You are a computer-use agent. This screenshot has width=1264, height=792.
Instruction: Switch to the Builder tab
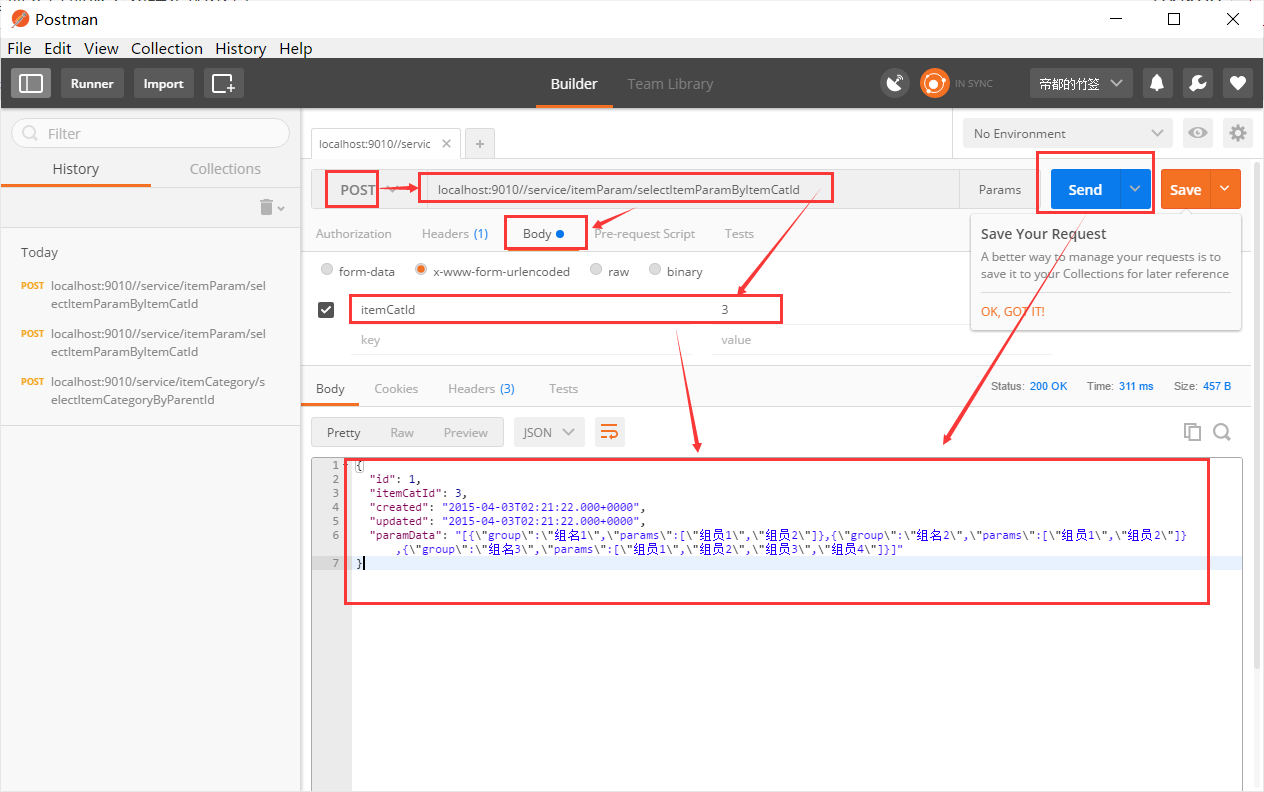coord(574,84)
